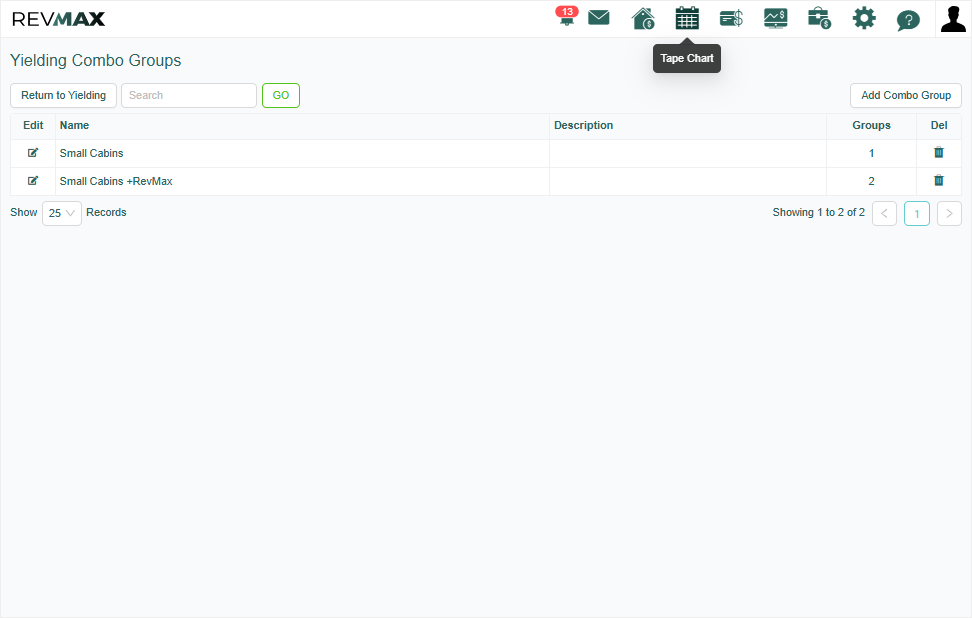This screenshot has width=972, height=618.
Task: Open the credit card payments icon
Action: [731, 19]
